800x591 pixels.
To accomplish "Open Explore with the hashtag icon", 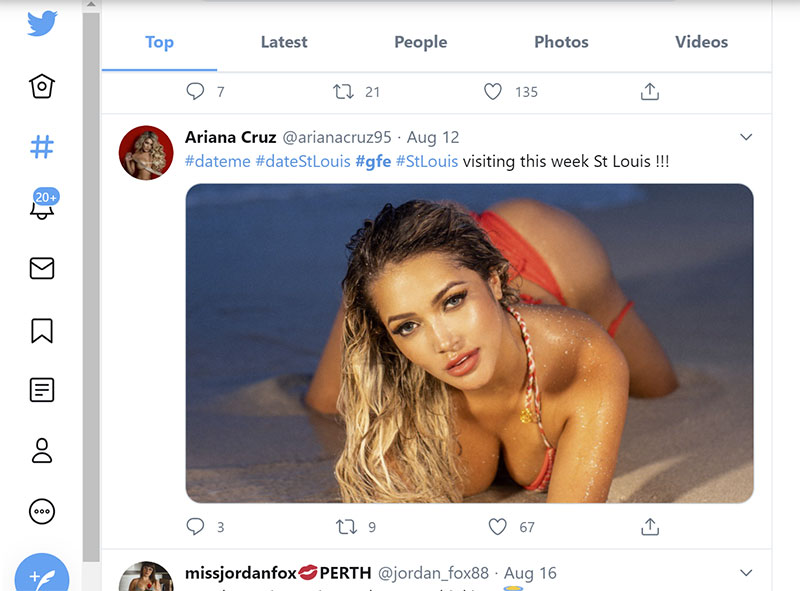I will (42, 147).
